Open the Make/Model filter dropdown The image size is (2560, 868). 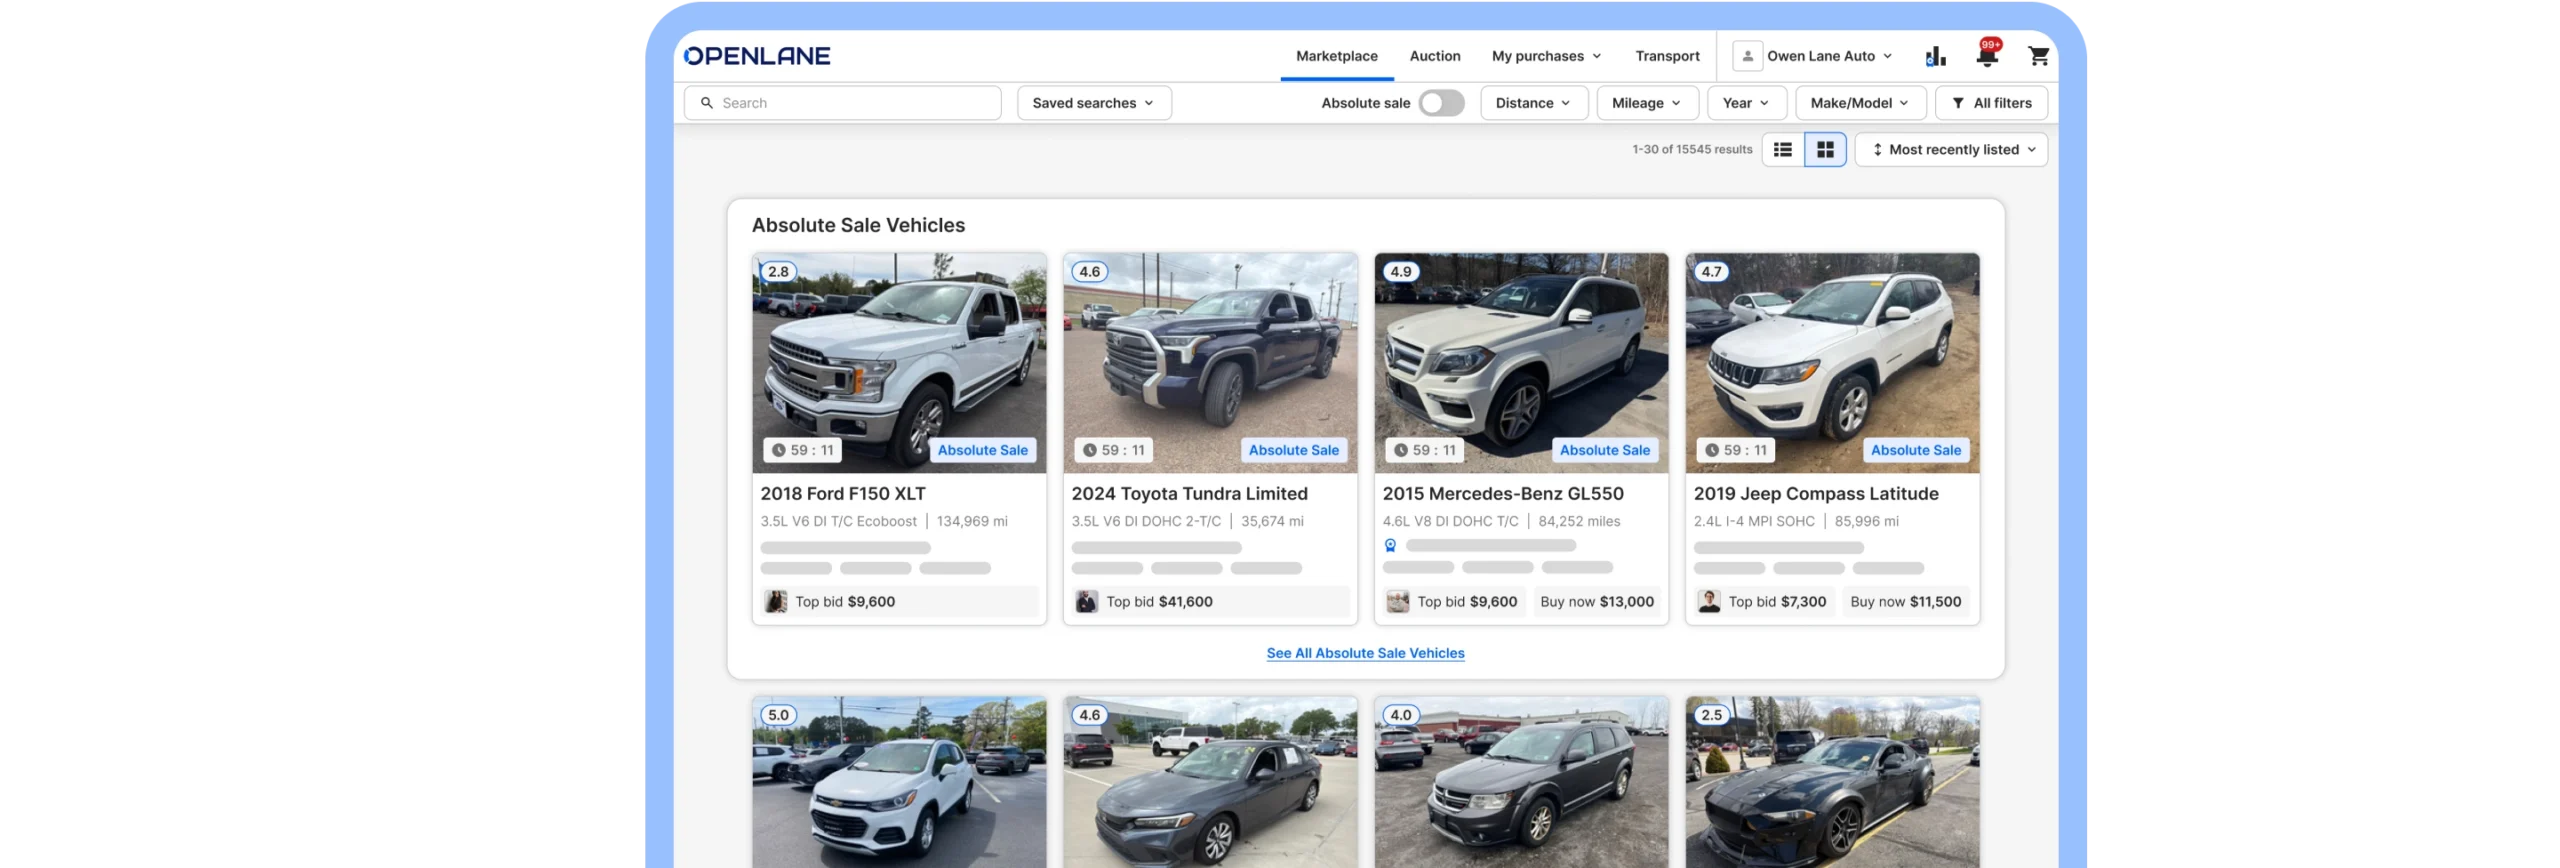1860,103
